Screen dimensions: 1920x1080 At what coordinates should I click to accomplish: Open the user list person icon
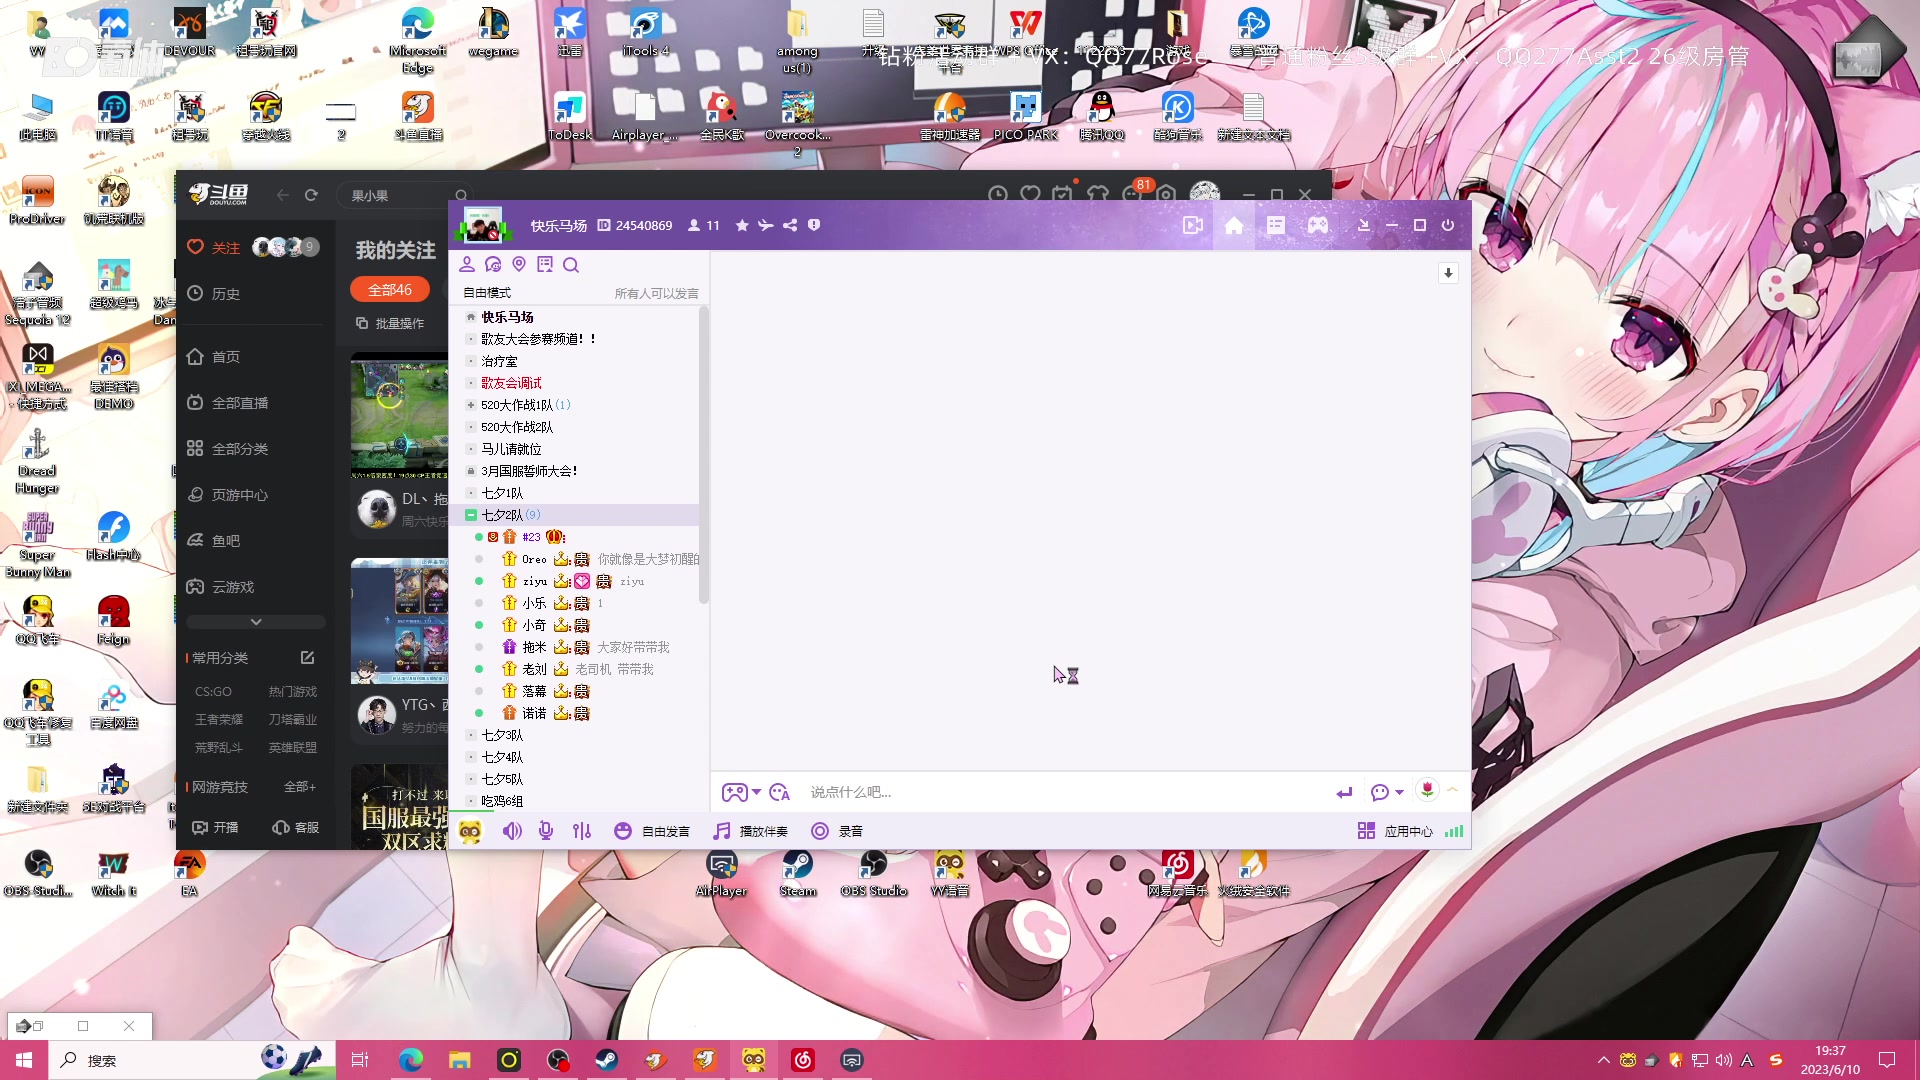coord(467,265)
